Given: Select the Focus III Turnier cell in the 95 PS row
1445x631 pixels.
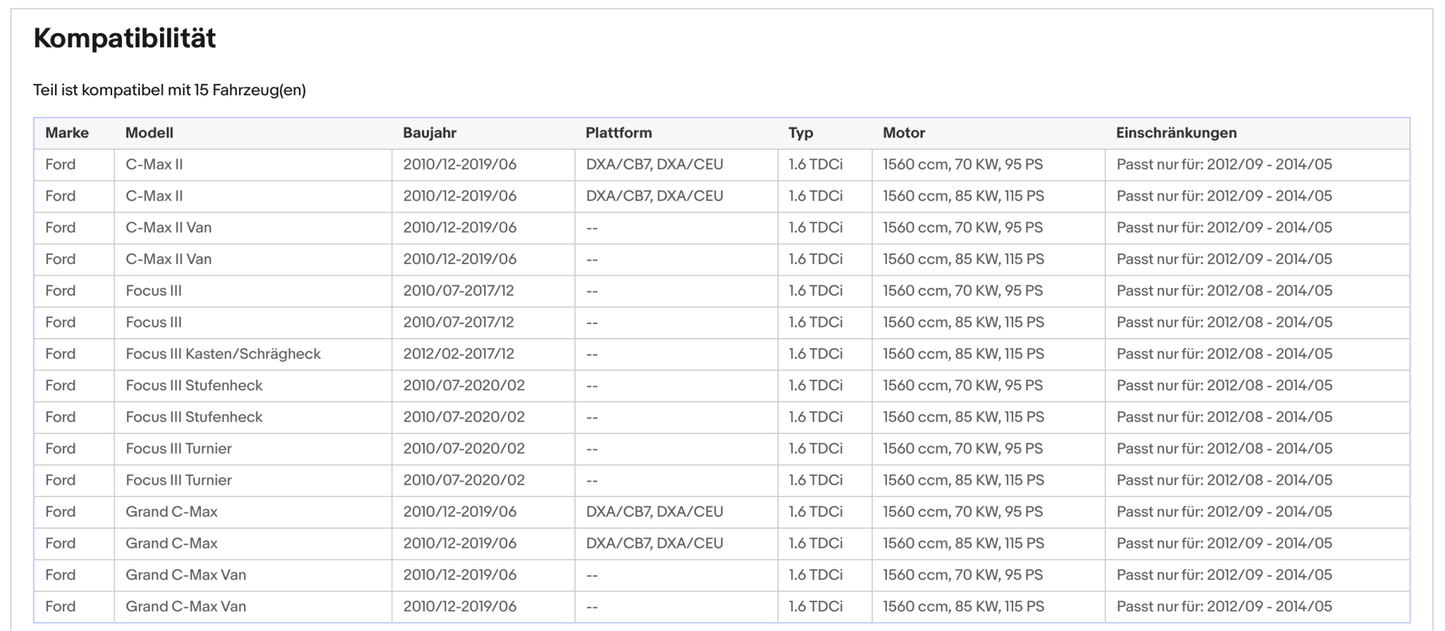Looking at the screenshot, I should (178, 448).
